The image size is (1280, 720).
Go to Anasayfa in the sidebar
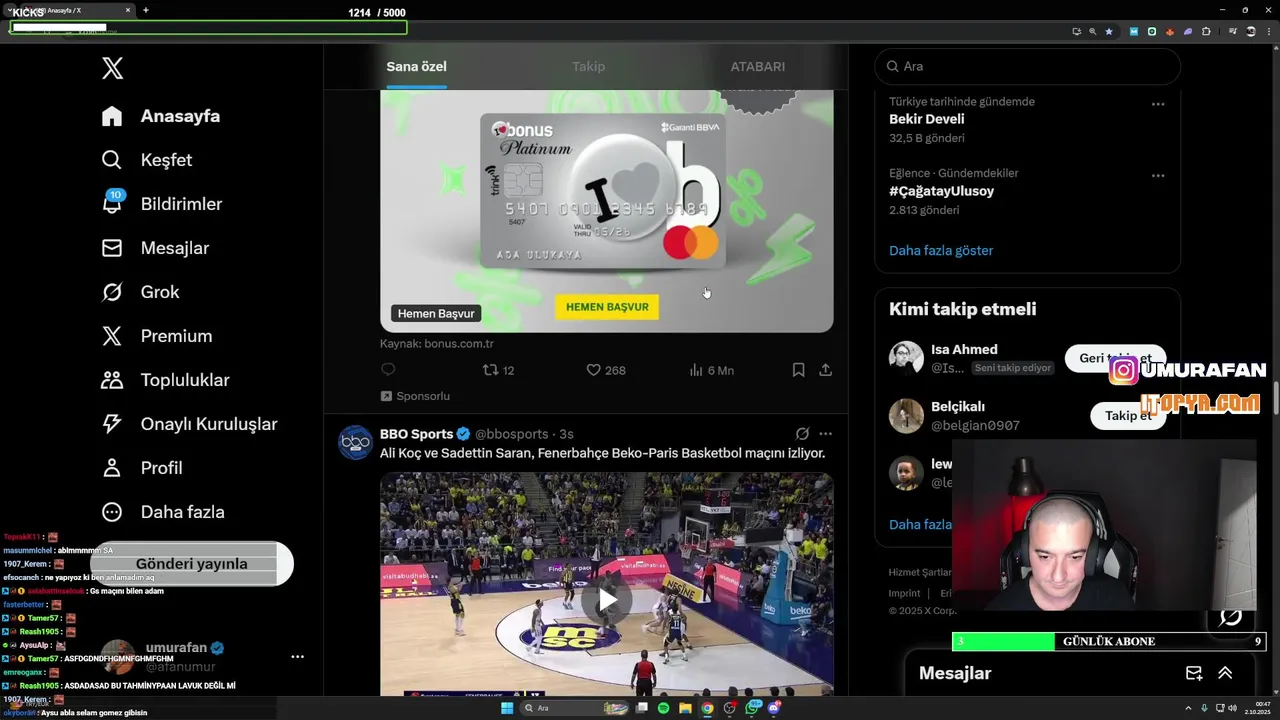click(161, 116)
